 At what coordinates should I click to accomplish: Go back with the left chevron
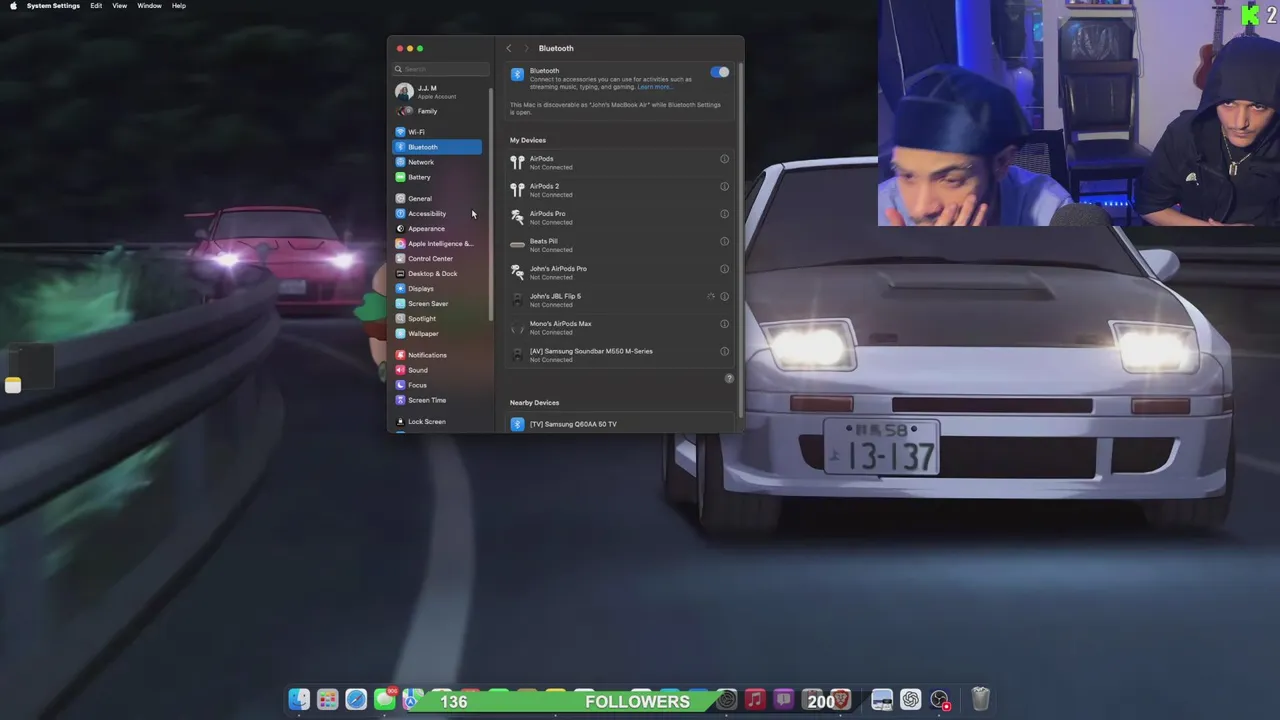coord(508,48)
